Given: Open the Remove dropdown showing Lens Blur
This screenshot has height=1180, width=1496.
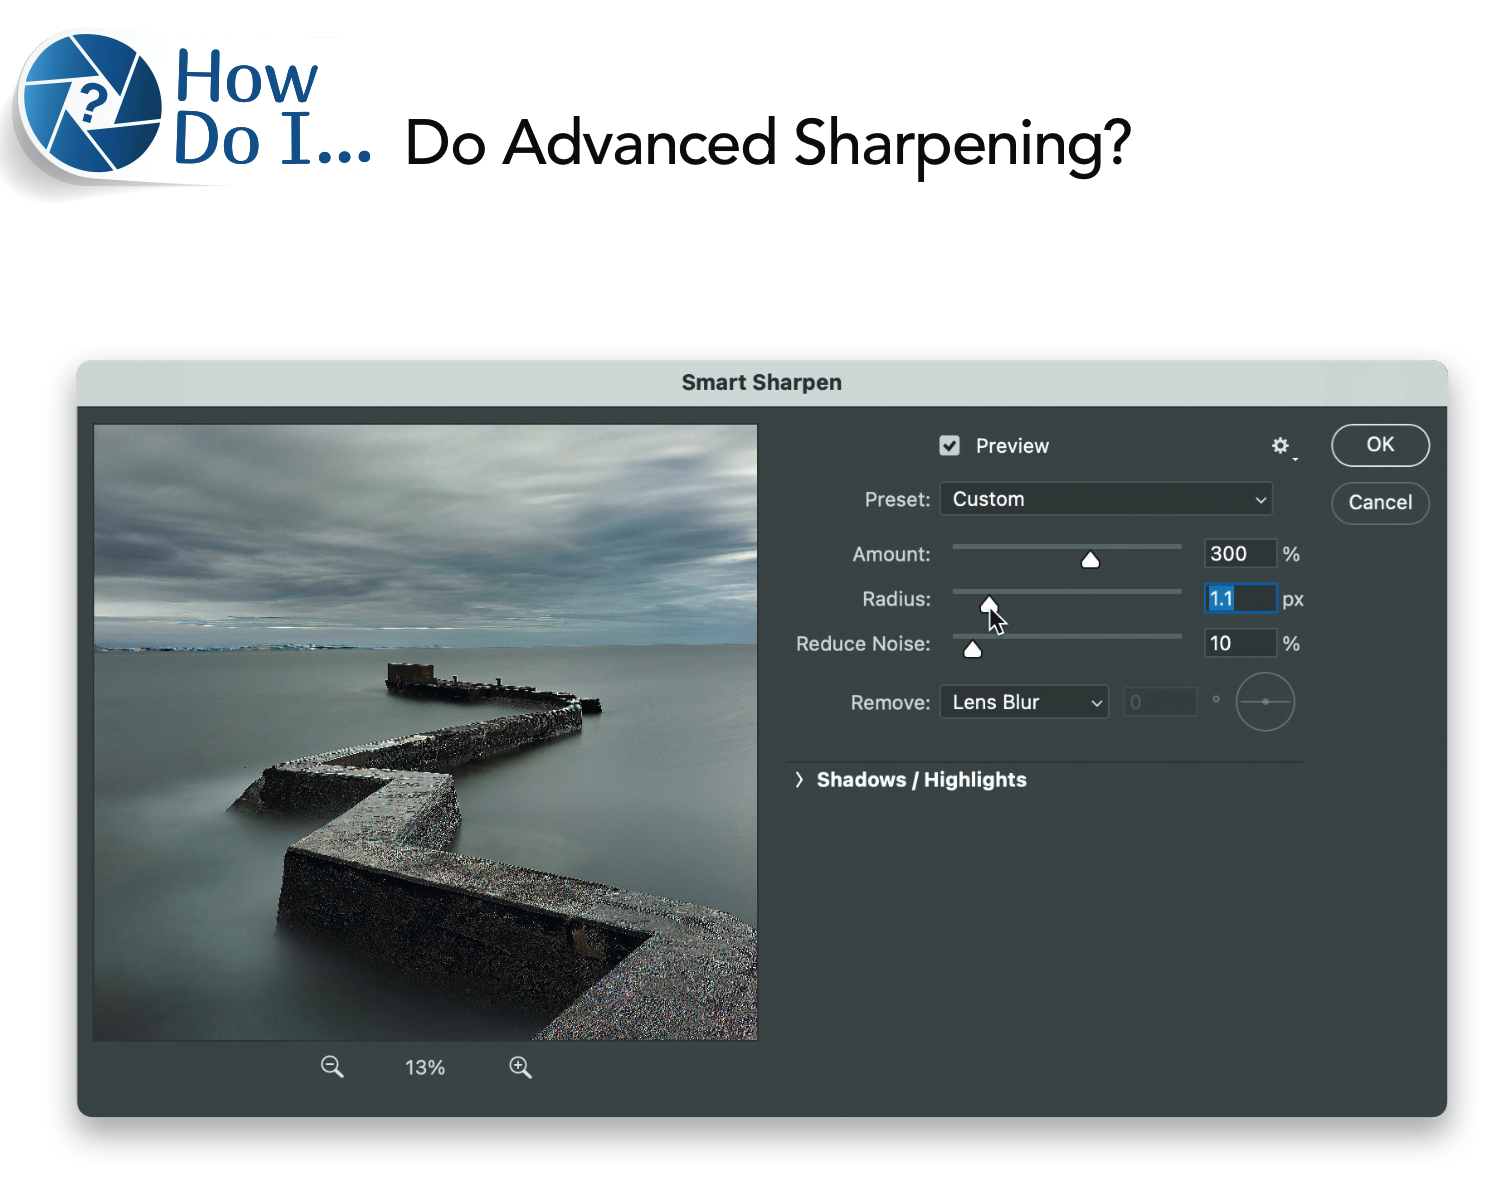Looking at the screenshot, I should tap(1023, 702).
